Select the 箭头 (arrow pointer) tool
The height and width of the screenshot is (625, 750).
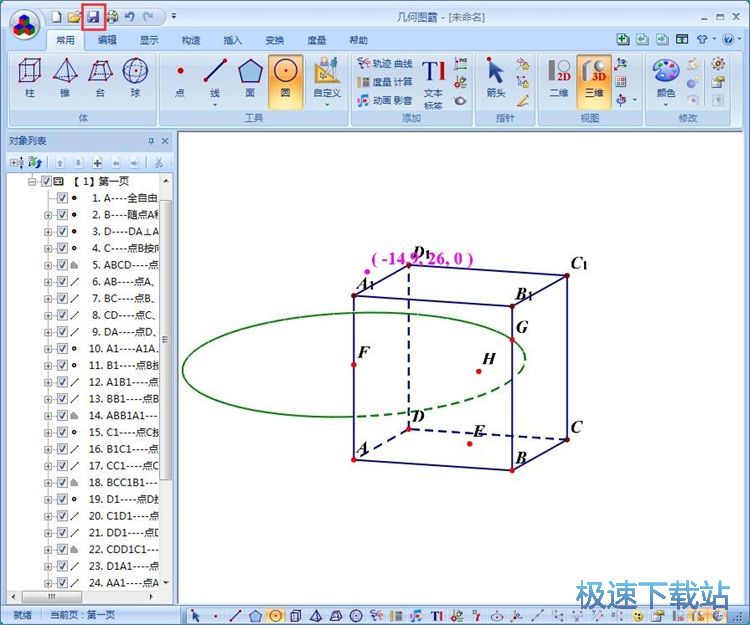(495, 78)
